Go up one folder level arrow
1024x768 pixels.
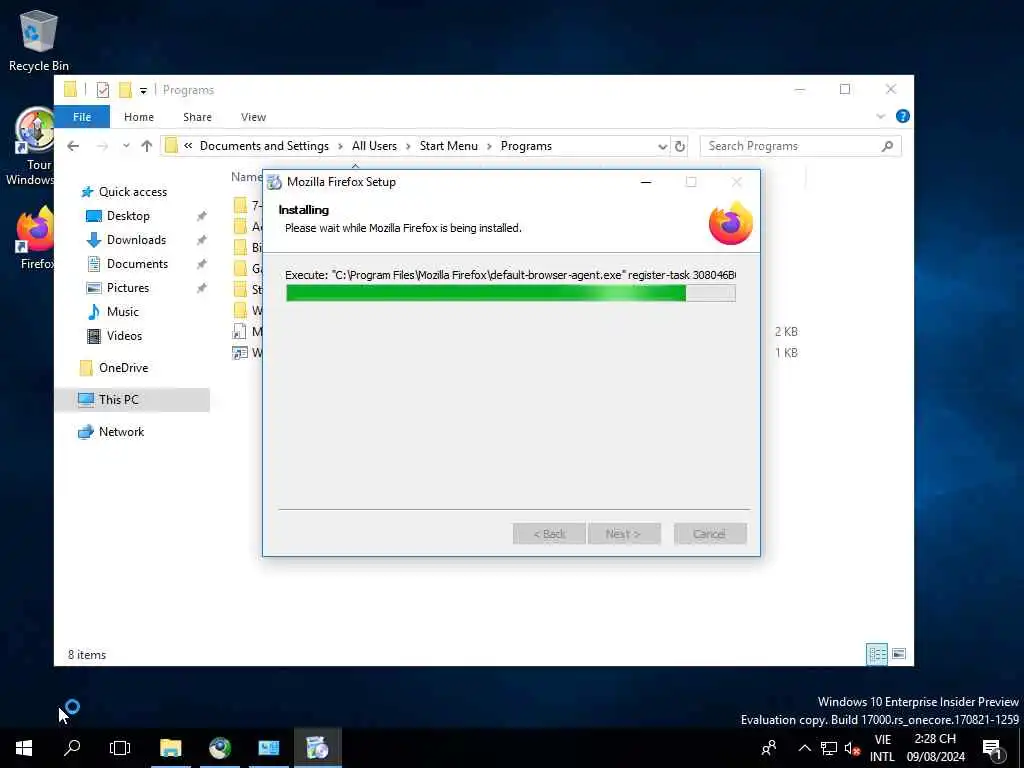(146, 146)
